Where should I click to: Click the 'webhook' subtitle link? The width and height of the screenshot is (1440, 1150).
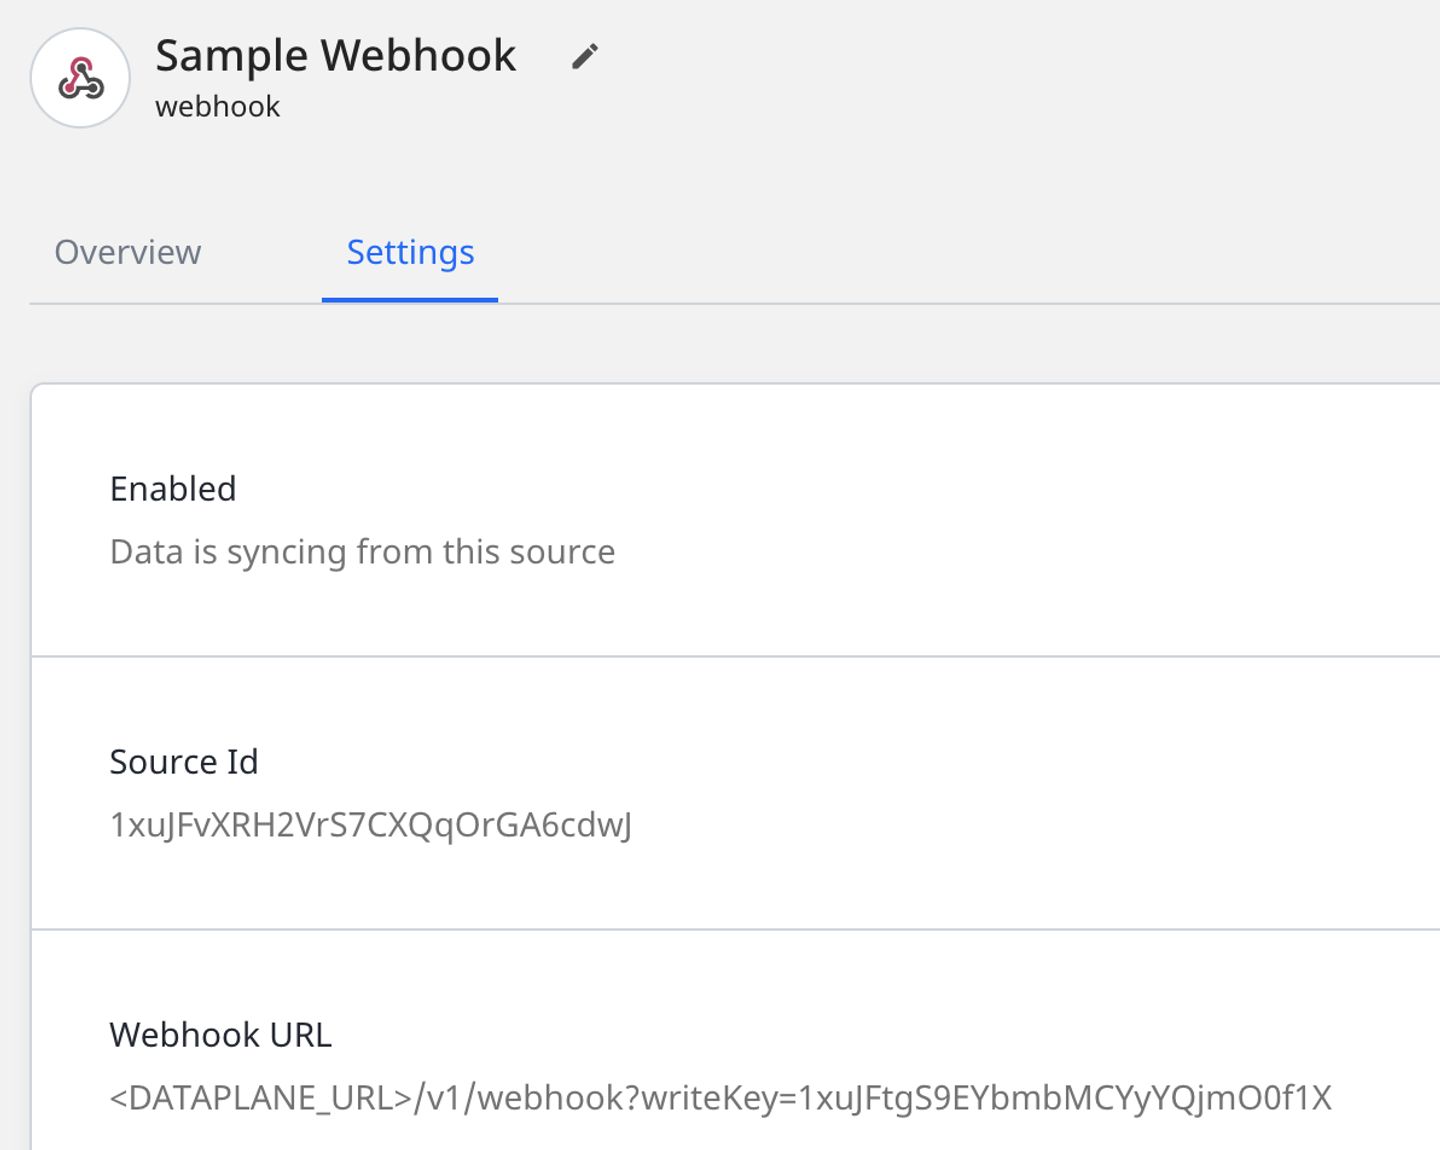[x=217, y=106]
